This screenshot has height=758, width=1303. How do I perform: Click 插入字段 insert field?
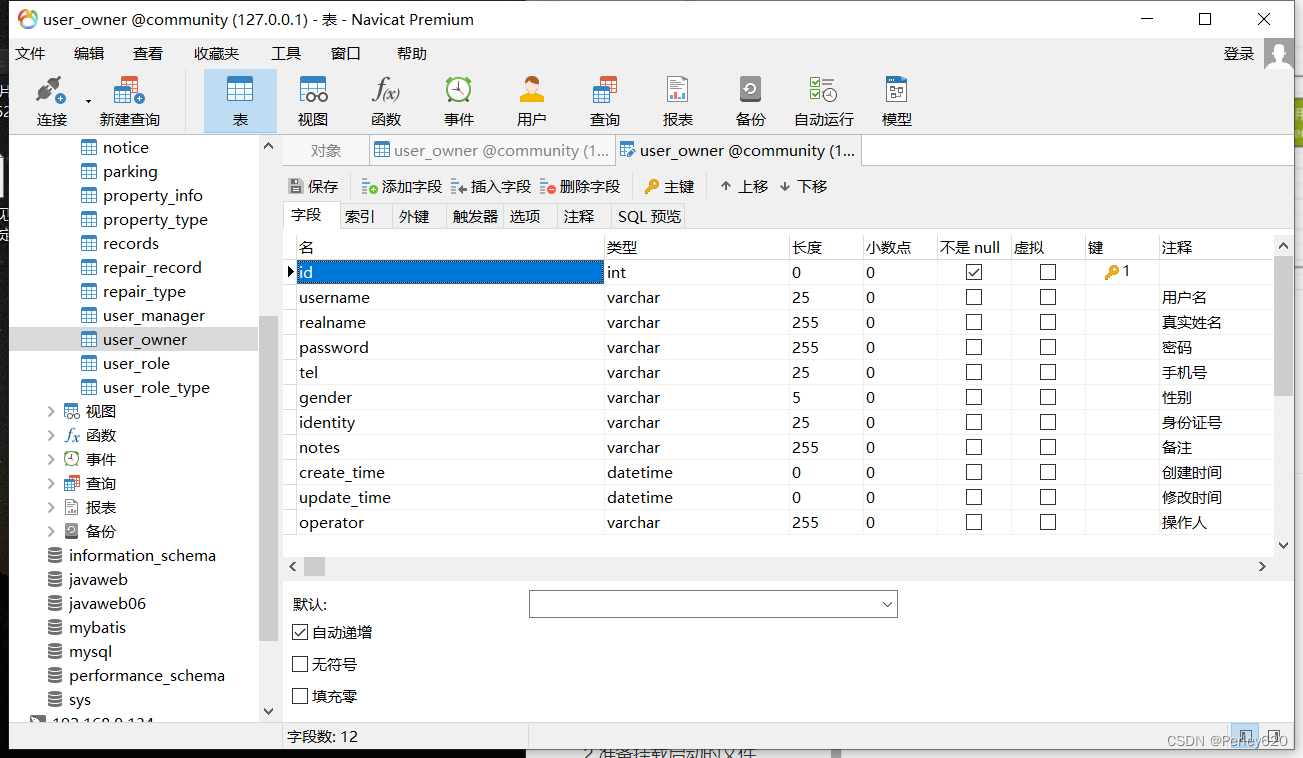[x=490, y=186]
